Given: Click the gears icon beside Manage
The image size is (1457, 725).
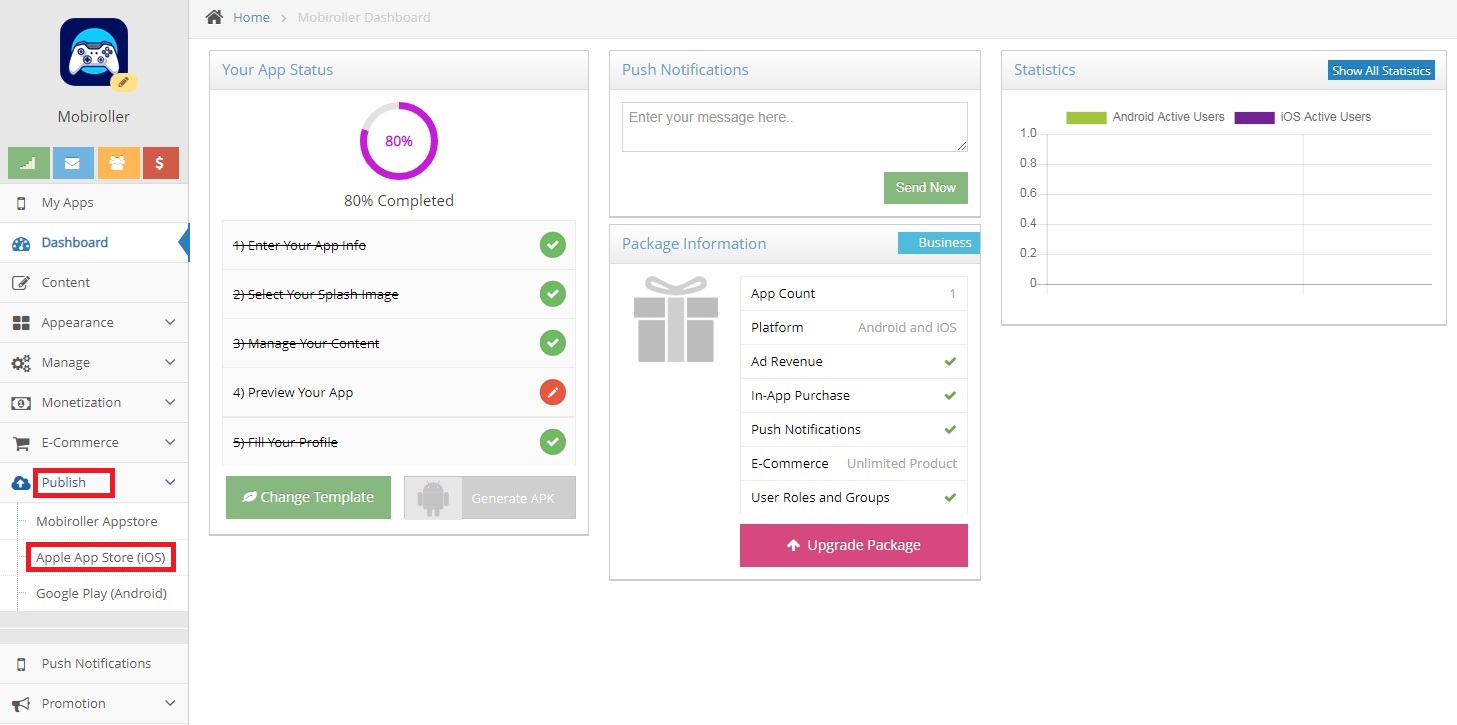Looking at the screenshot, I should pos(21,363).
